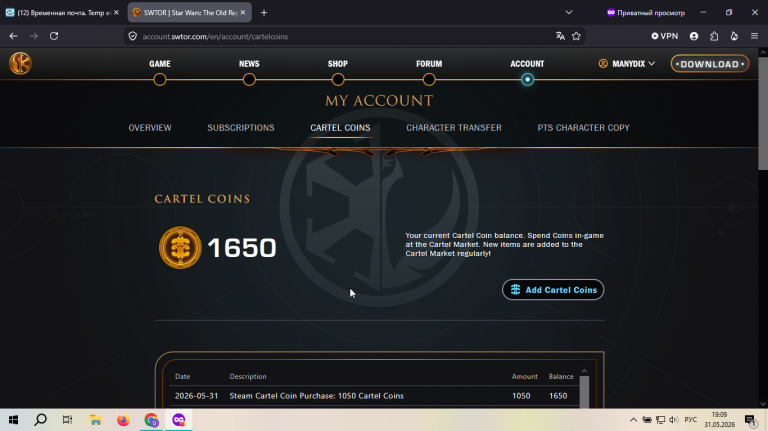Click the 1650 coin balance number

click(x=242, y=248)
